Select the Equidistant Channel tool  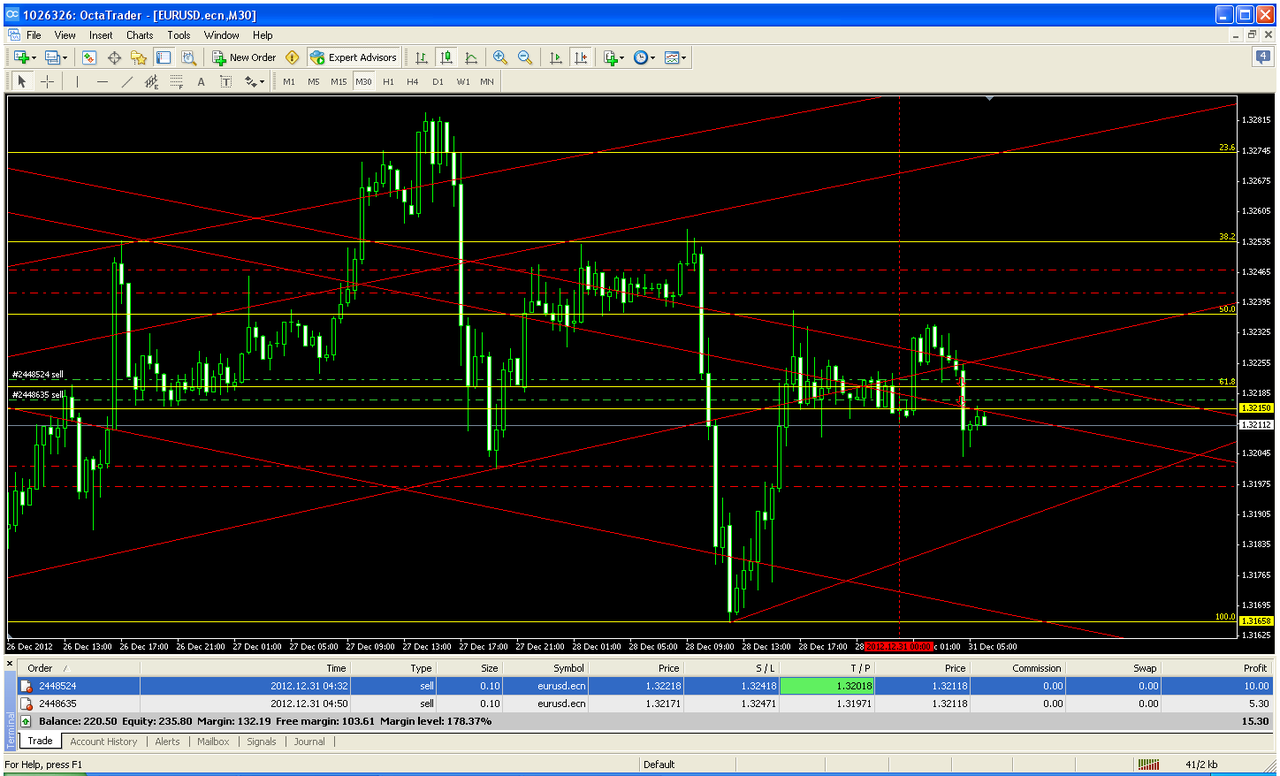point(152,81)
